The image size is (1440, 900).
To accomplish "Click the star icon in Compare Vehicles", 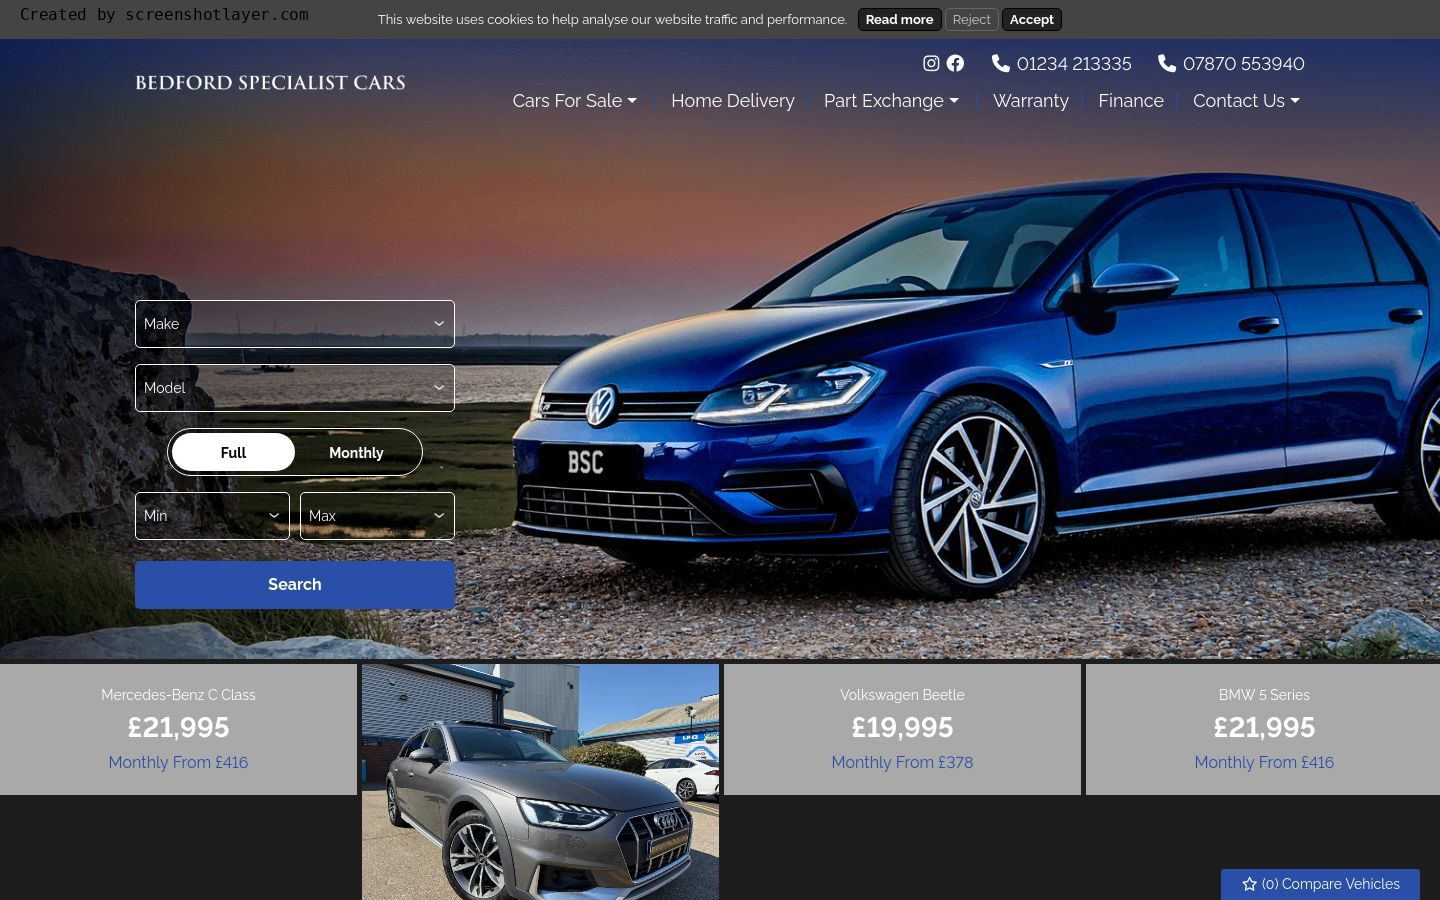I will click(1249, 884).
